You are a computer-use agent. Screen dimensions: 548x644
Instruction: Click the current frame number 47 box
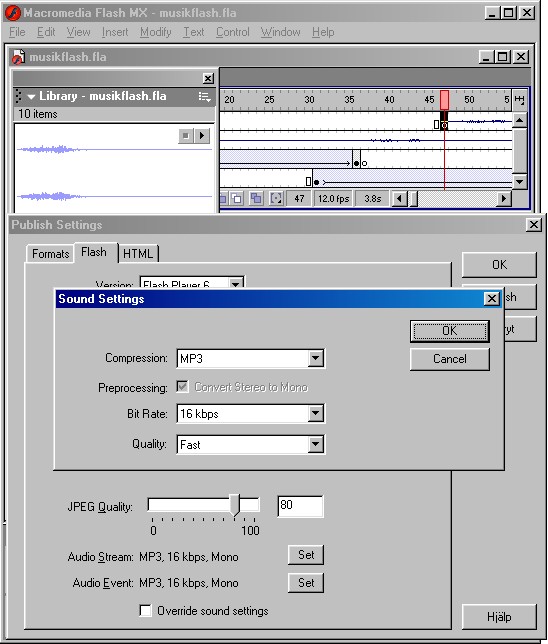[x=299, y=199]
